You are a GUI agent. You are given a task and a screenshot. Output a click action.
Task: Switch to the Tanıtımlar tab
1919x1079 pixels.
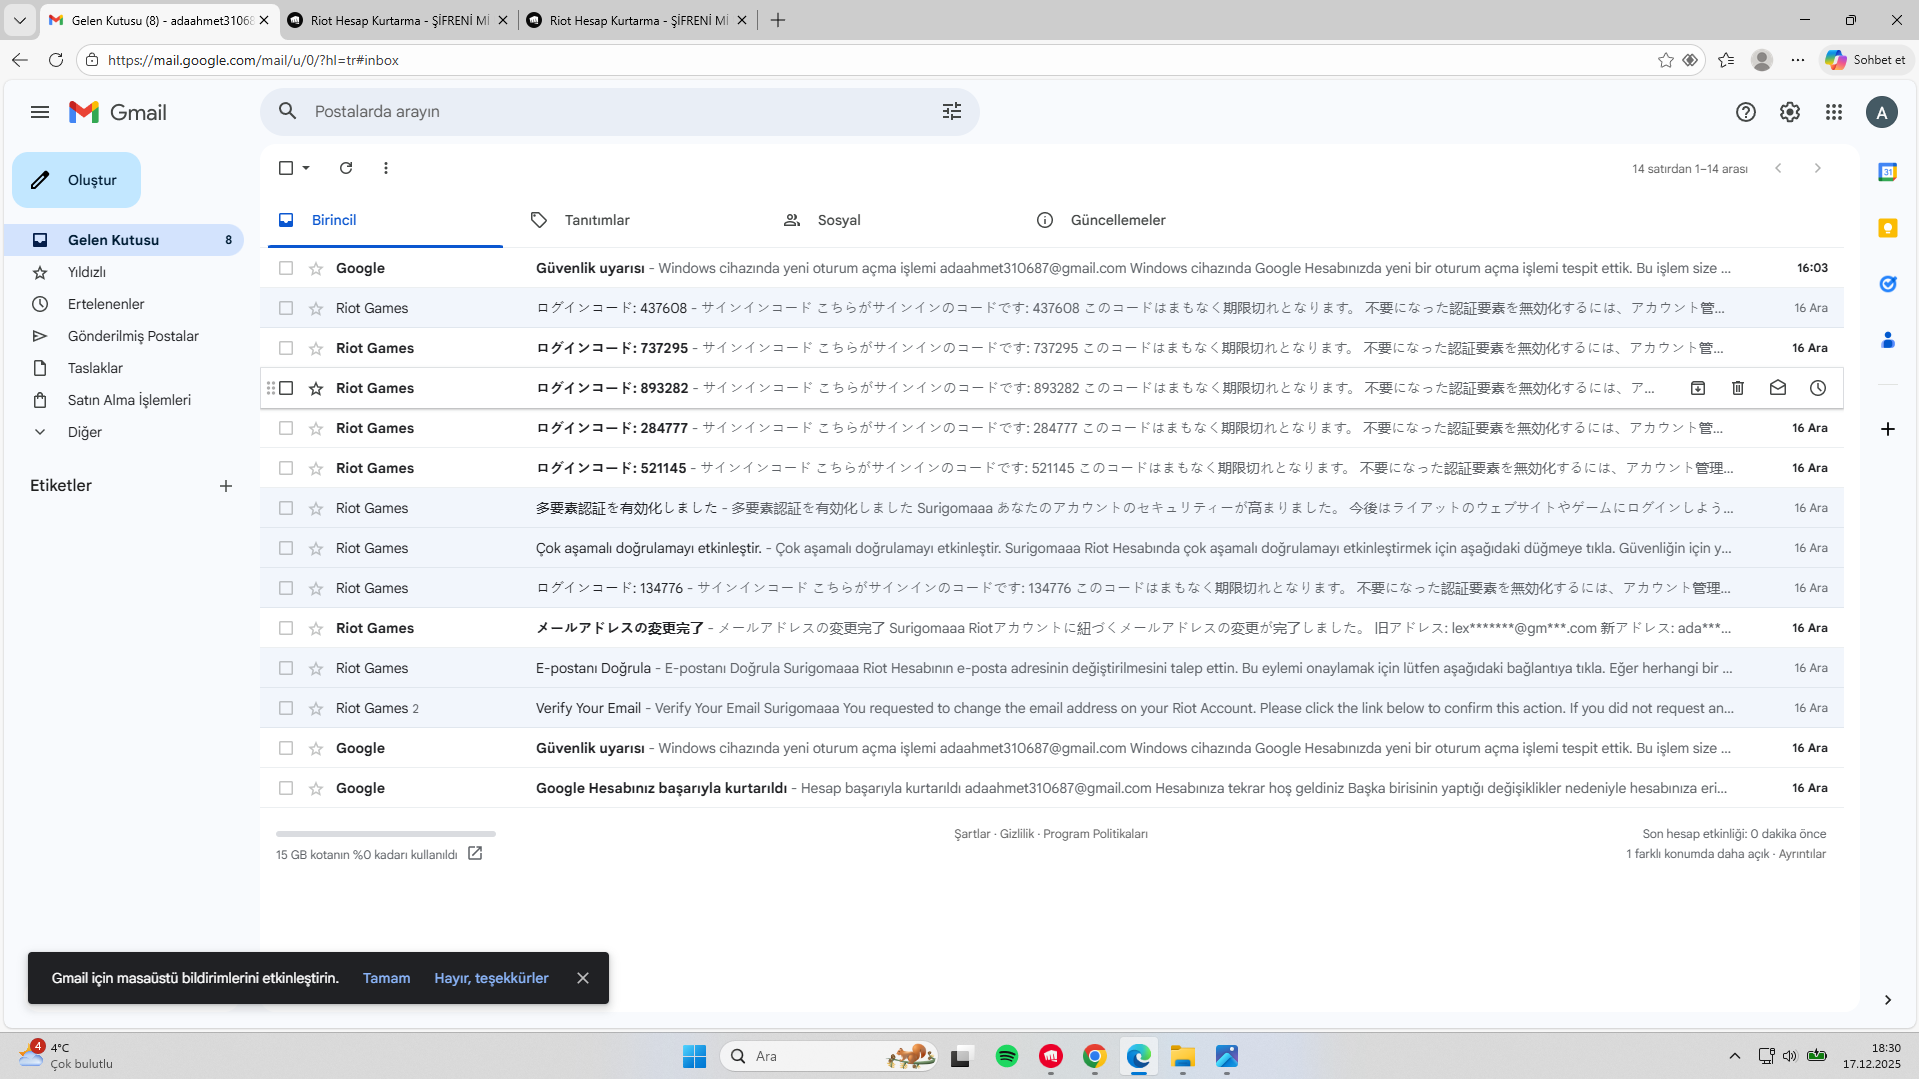637,220
